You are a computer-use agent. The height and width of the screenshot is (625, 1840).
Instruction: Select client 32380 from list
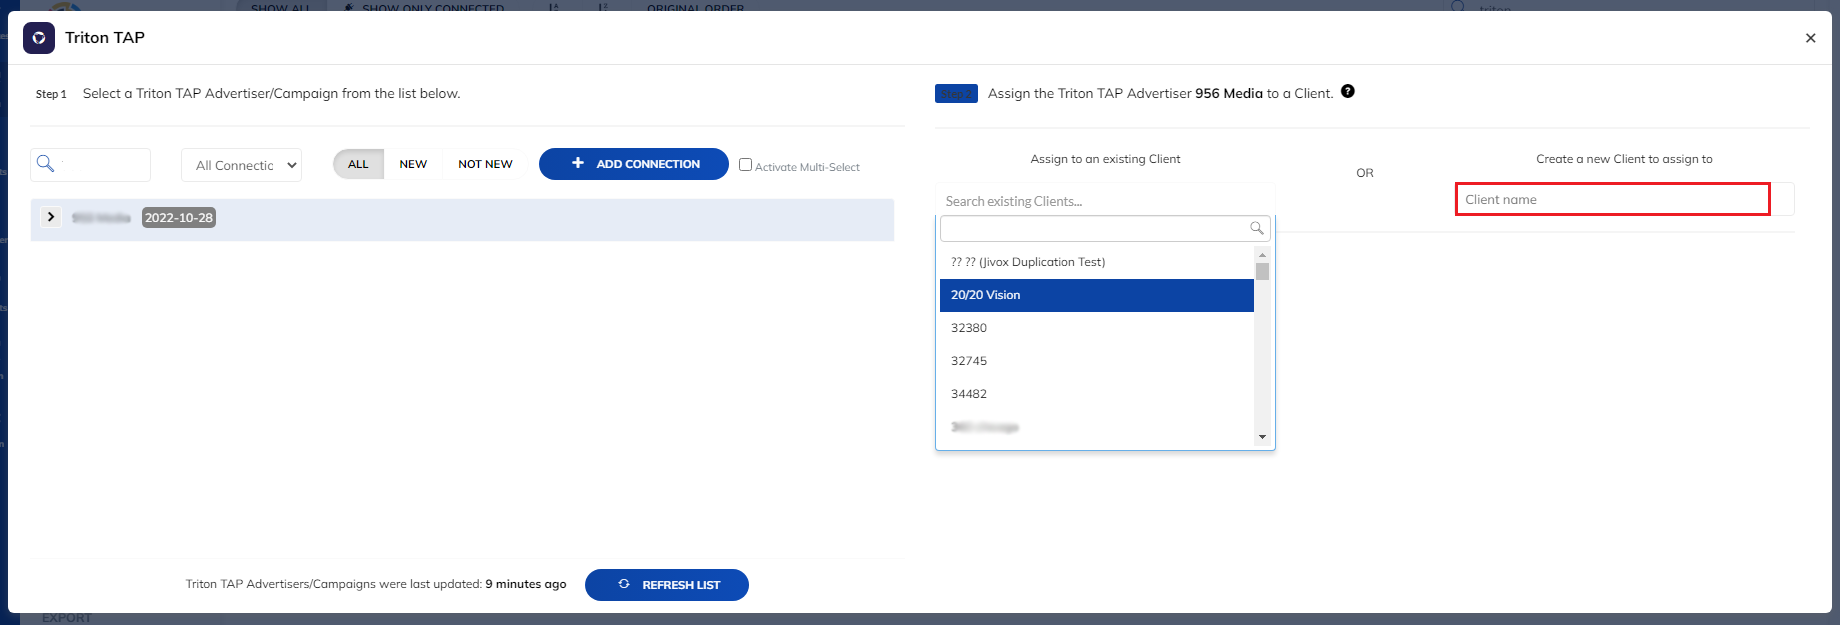pos(1097,328)
